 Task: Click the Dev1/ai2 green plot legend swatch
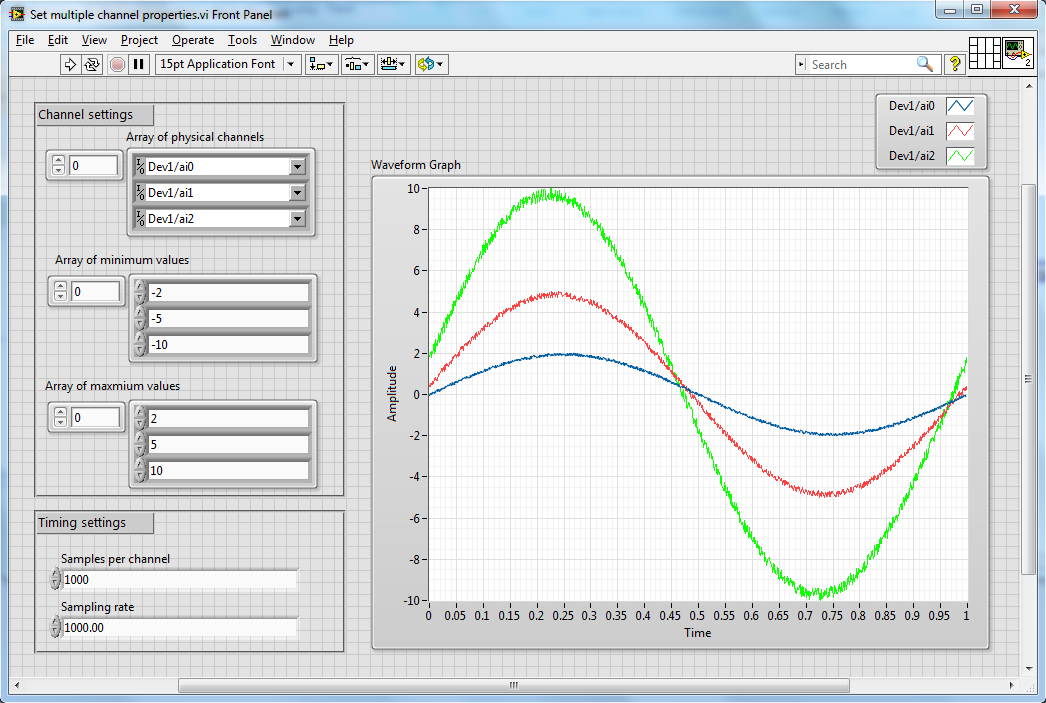960,156
